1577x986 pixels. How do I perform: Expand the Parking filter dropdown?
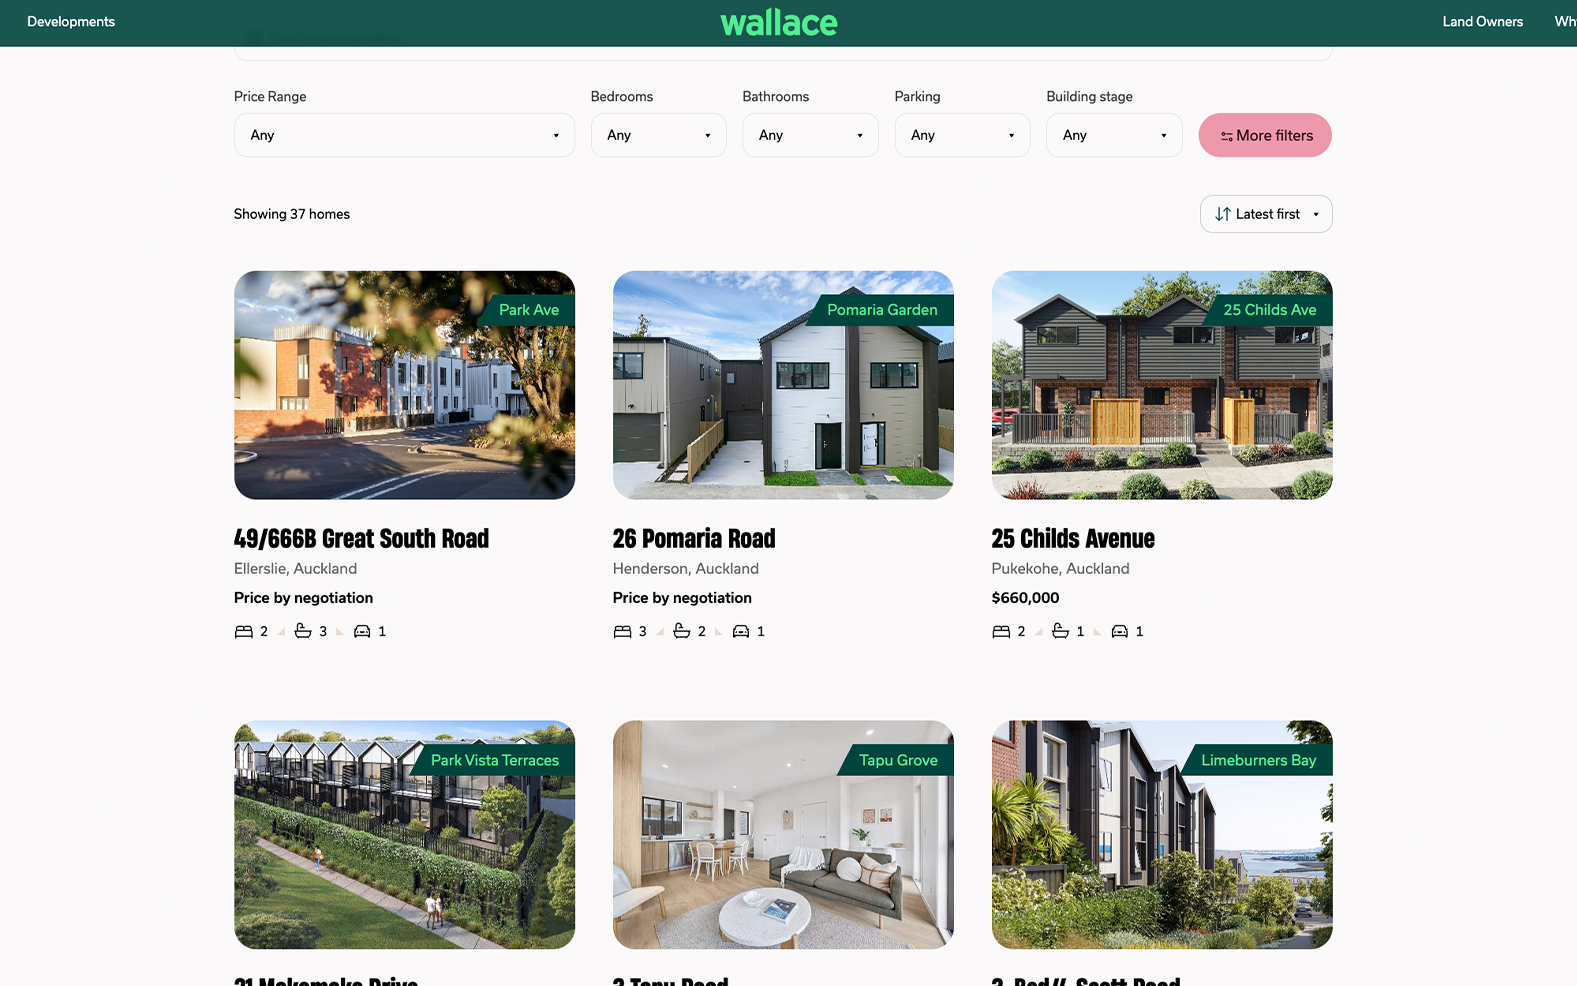coord(962,135)
